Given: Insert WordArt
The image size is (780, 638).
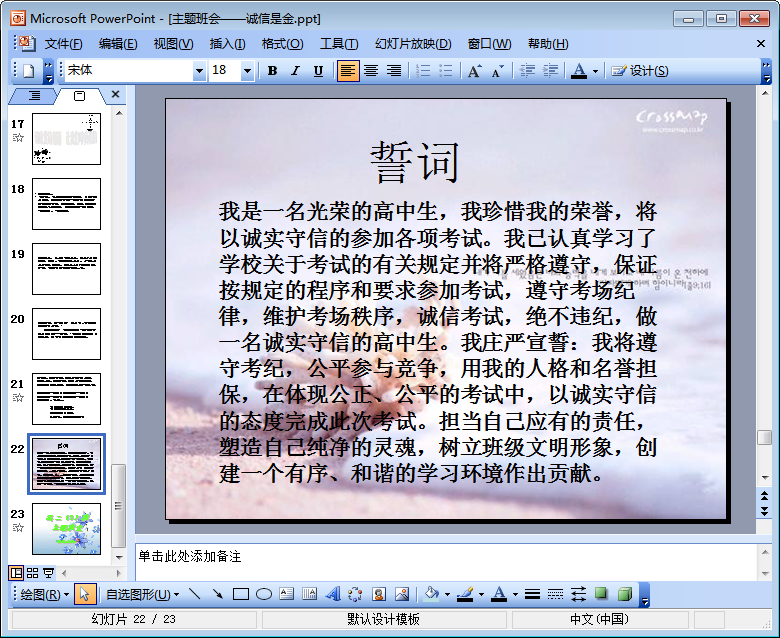Looking at the screenshot, I should pos(333,594).
